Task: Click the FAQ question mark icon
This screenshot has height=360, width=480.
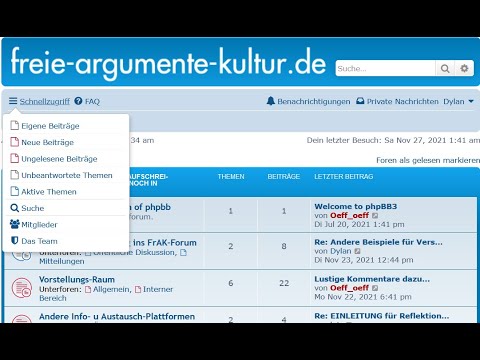Action: pyautogui.click(x=78, y=101)
